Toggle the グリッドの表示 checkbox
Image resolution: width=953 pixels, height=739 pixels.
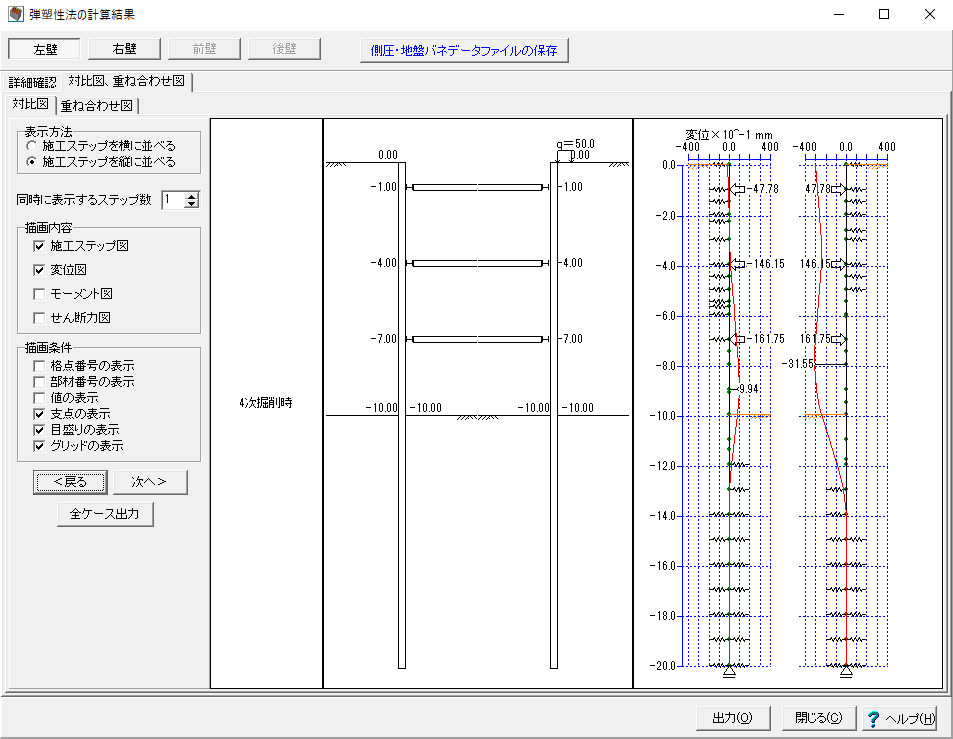coord(39,446)
